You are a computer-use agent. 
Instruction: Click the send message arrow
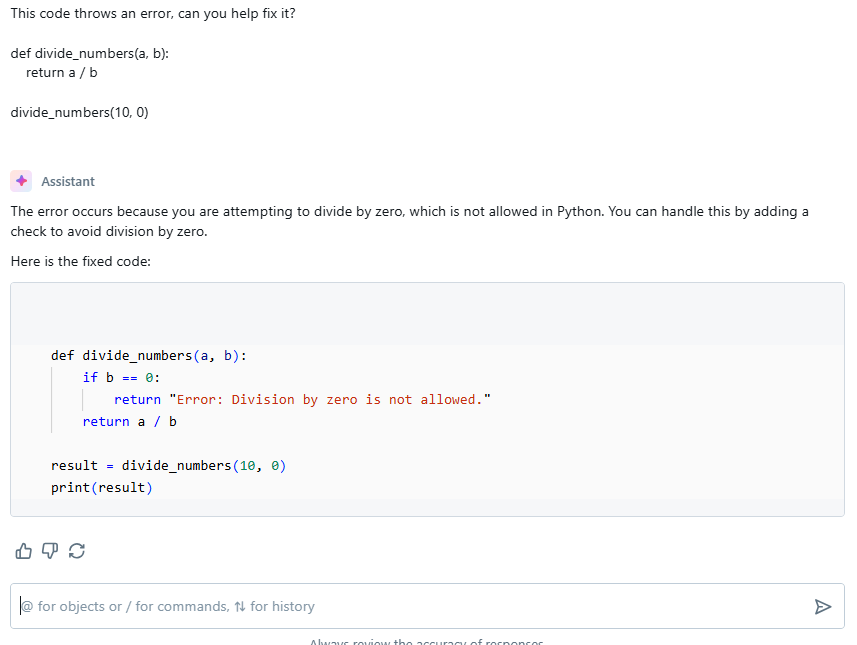824,606
